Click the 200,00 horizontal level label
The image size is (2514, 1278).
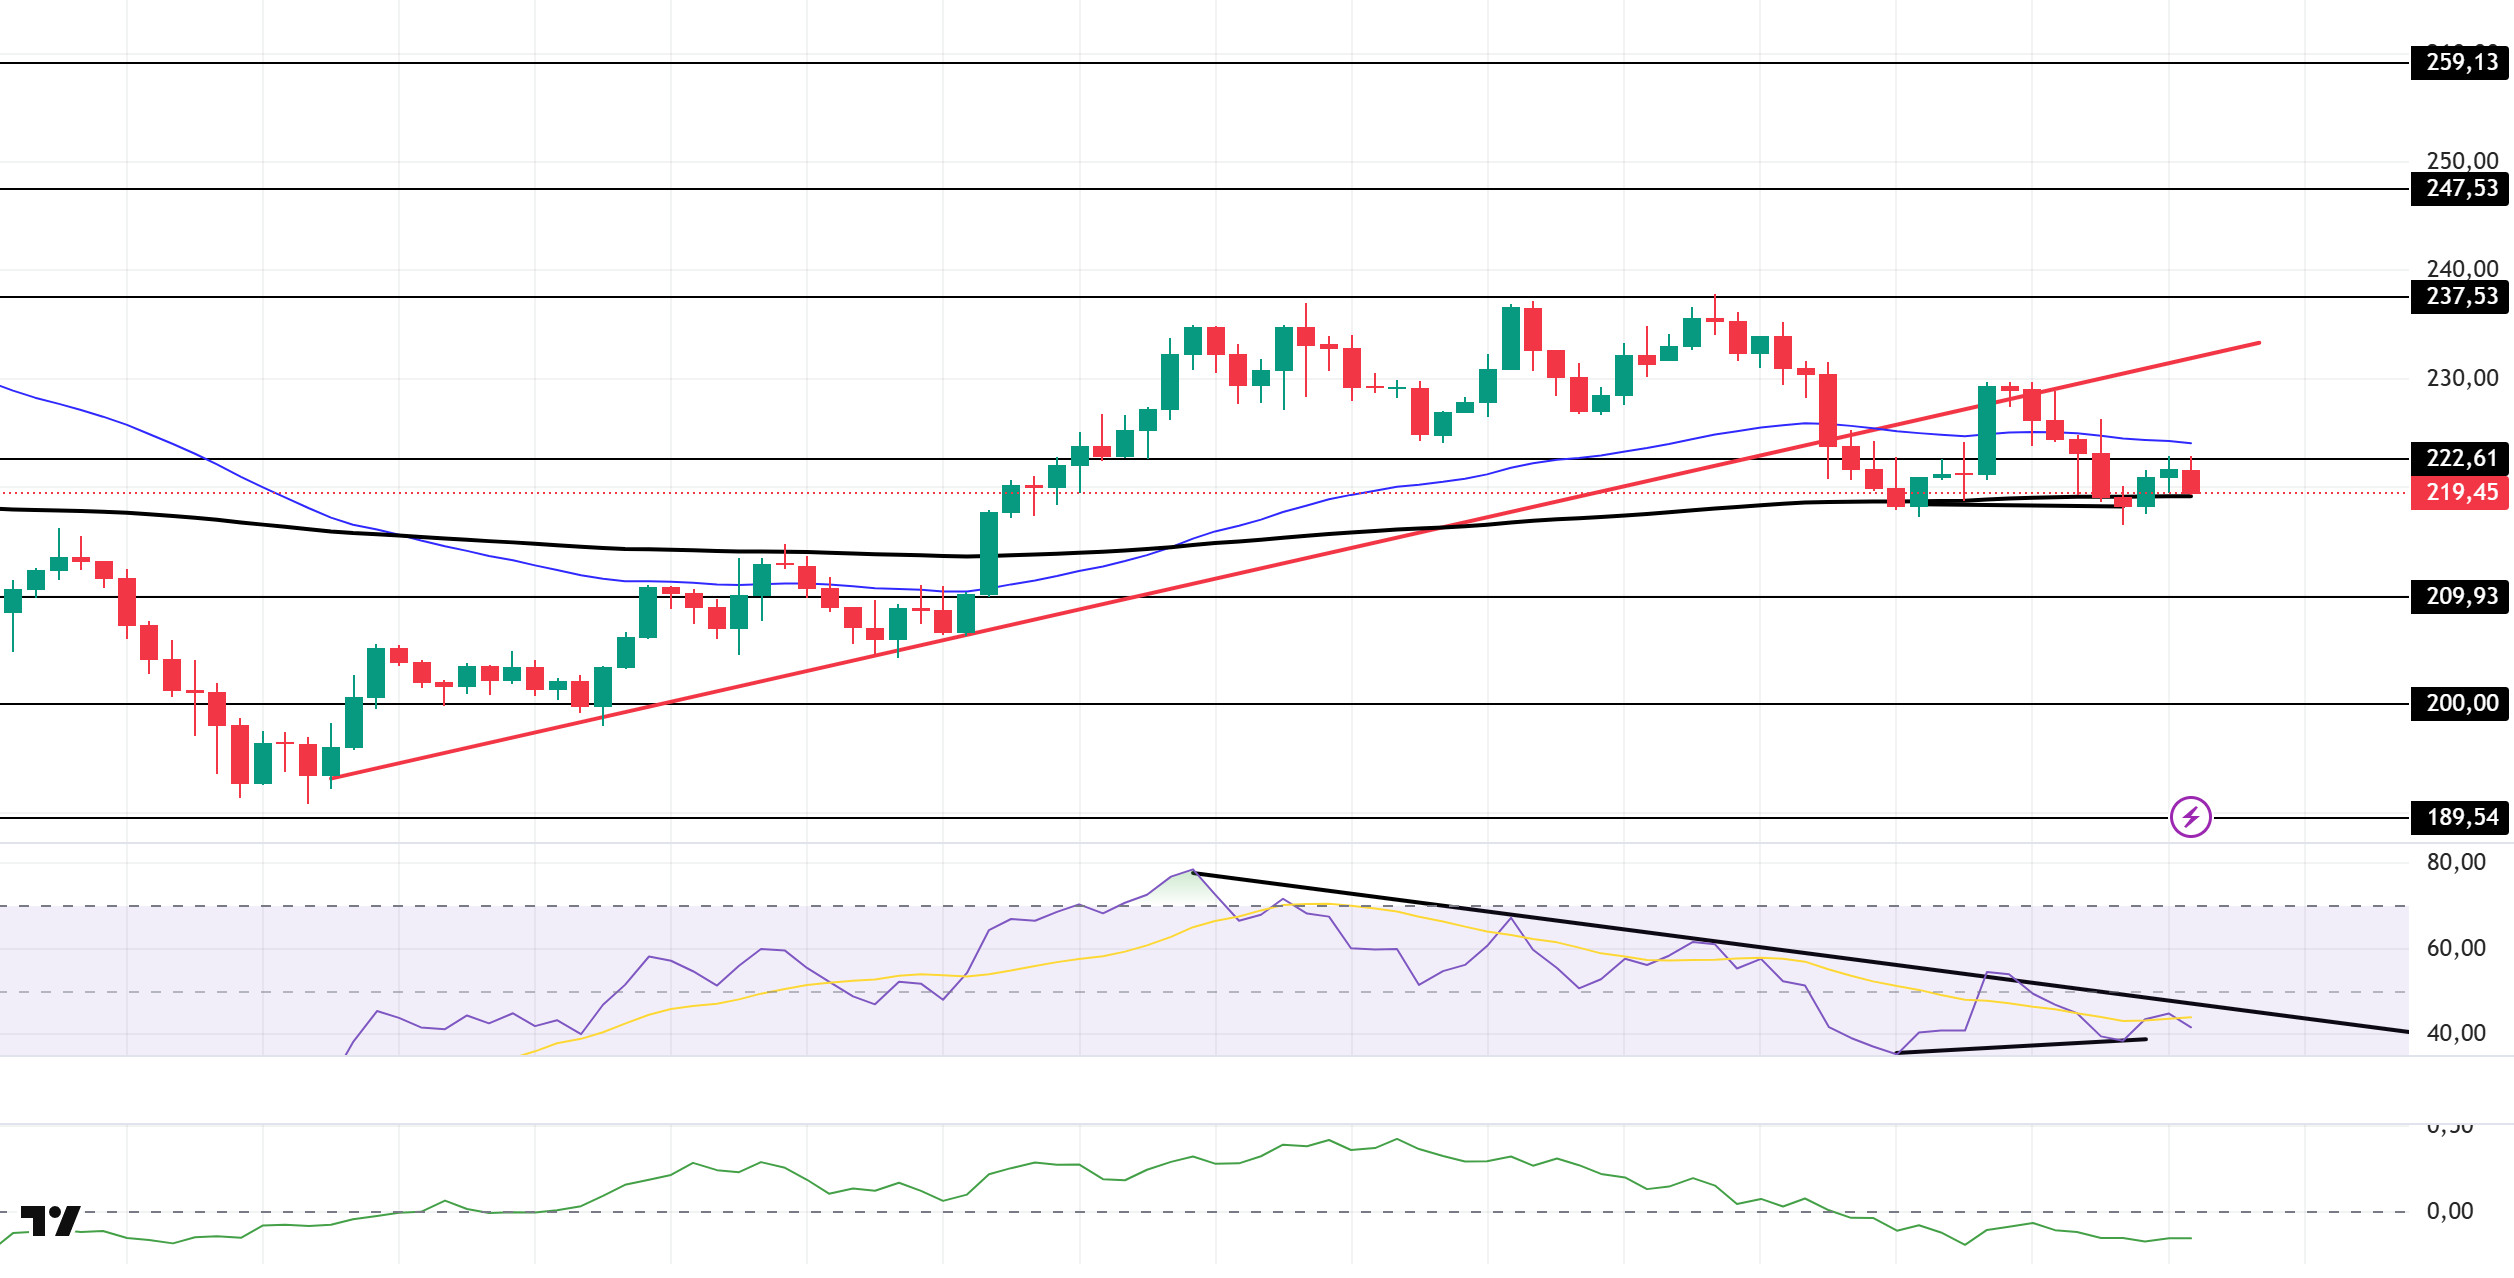pyautogui.click(x=2460, y=704)
